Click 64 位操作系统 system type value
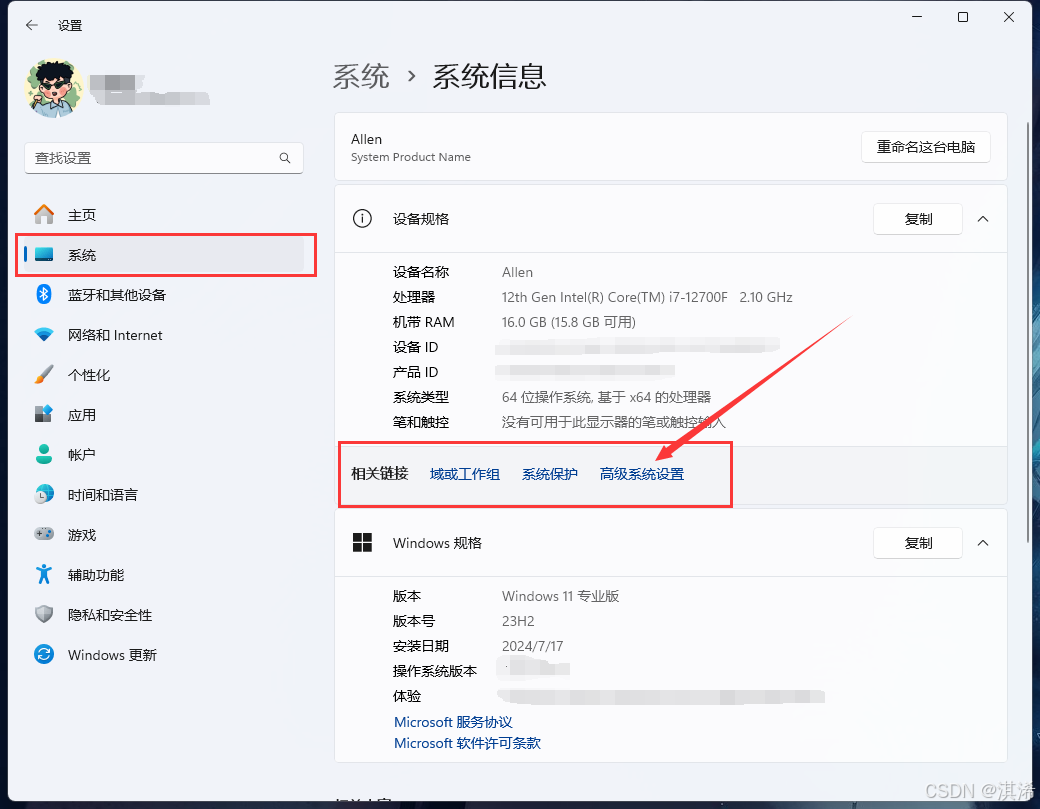This screenshot has height=809, width=1040. click(x=606, y=397)
